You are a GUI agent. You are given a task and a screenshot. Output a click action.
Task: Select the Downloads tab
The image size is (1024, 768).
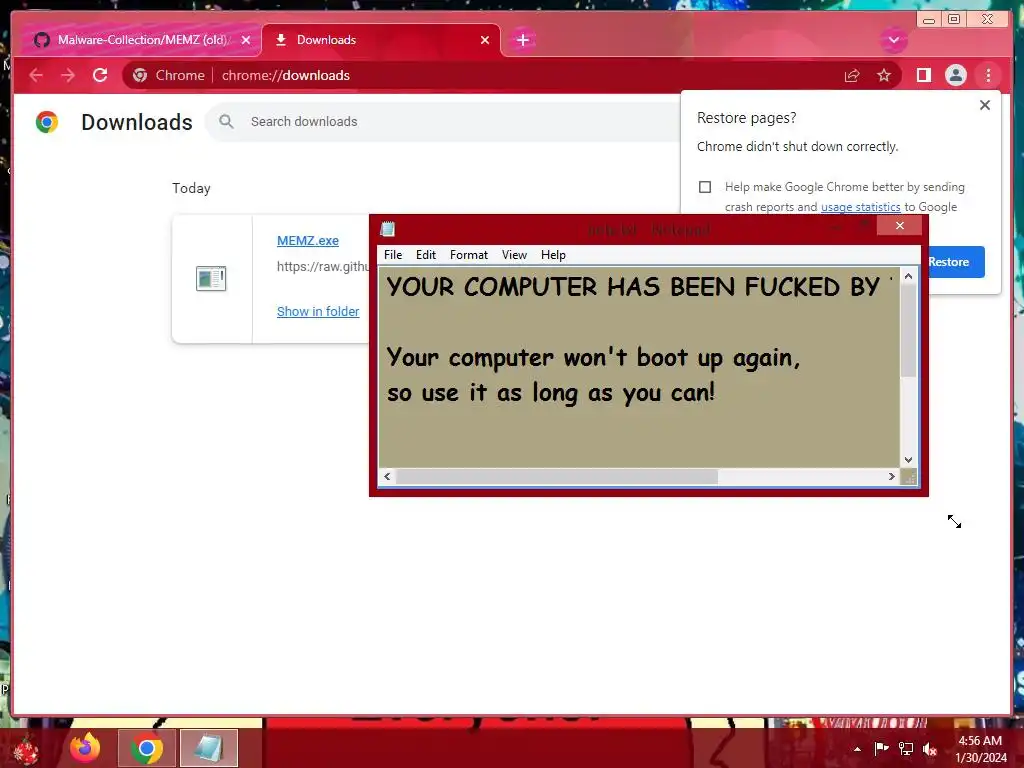coord(381,40)
